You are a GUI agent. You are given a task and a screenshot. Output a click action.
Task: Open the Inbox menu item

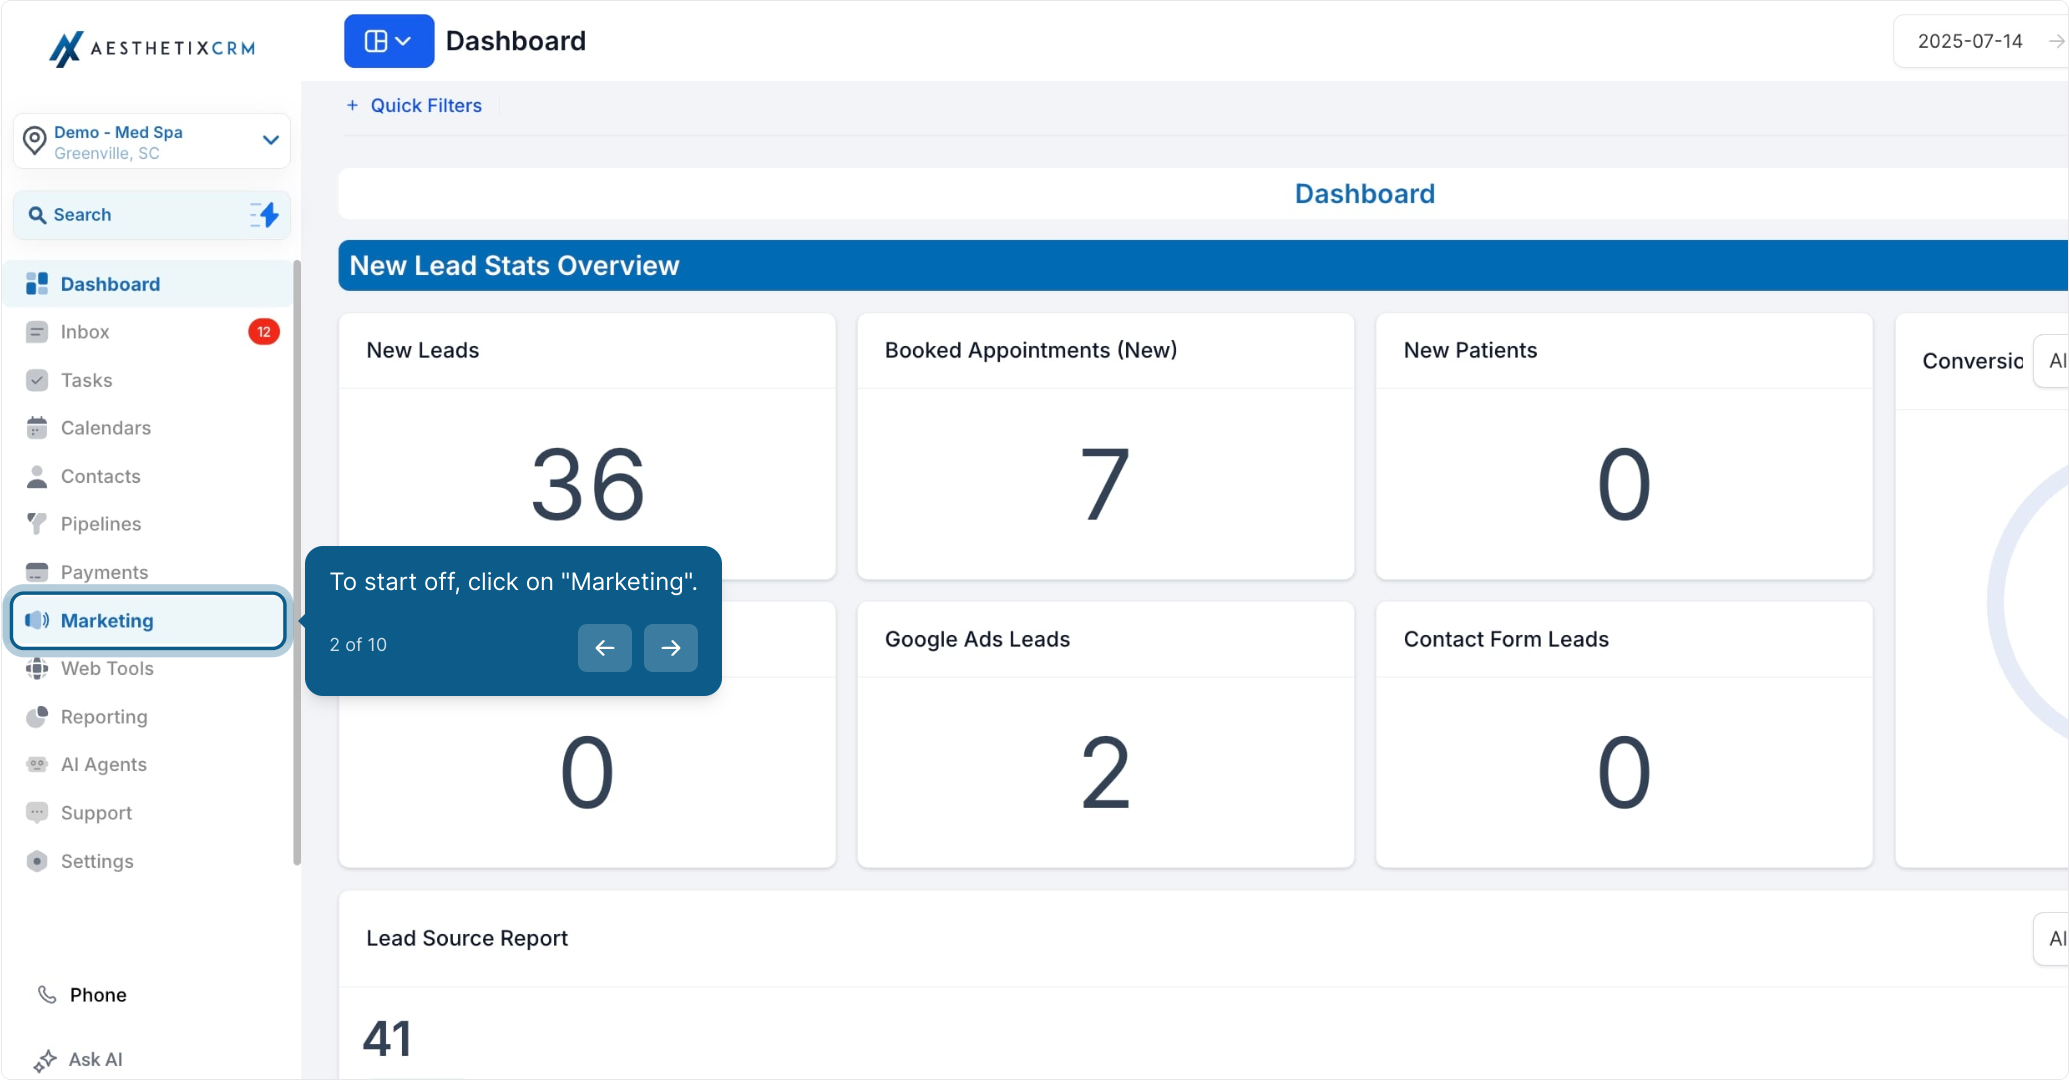[x=148, y=332]
